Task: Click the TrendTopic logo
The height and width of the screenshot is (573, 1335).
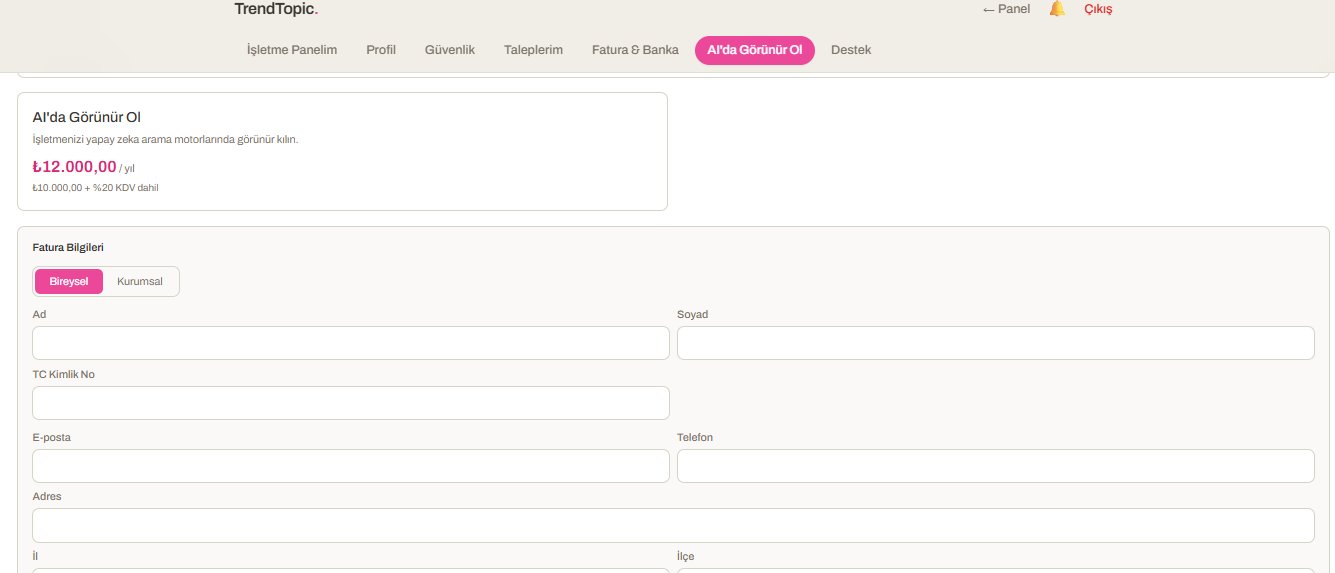Action: pyautogui.click(x=276, y=9)
